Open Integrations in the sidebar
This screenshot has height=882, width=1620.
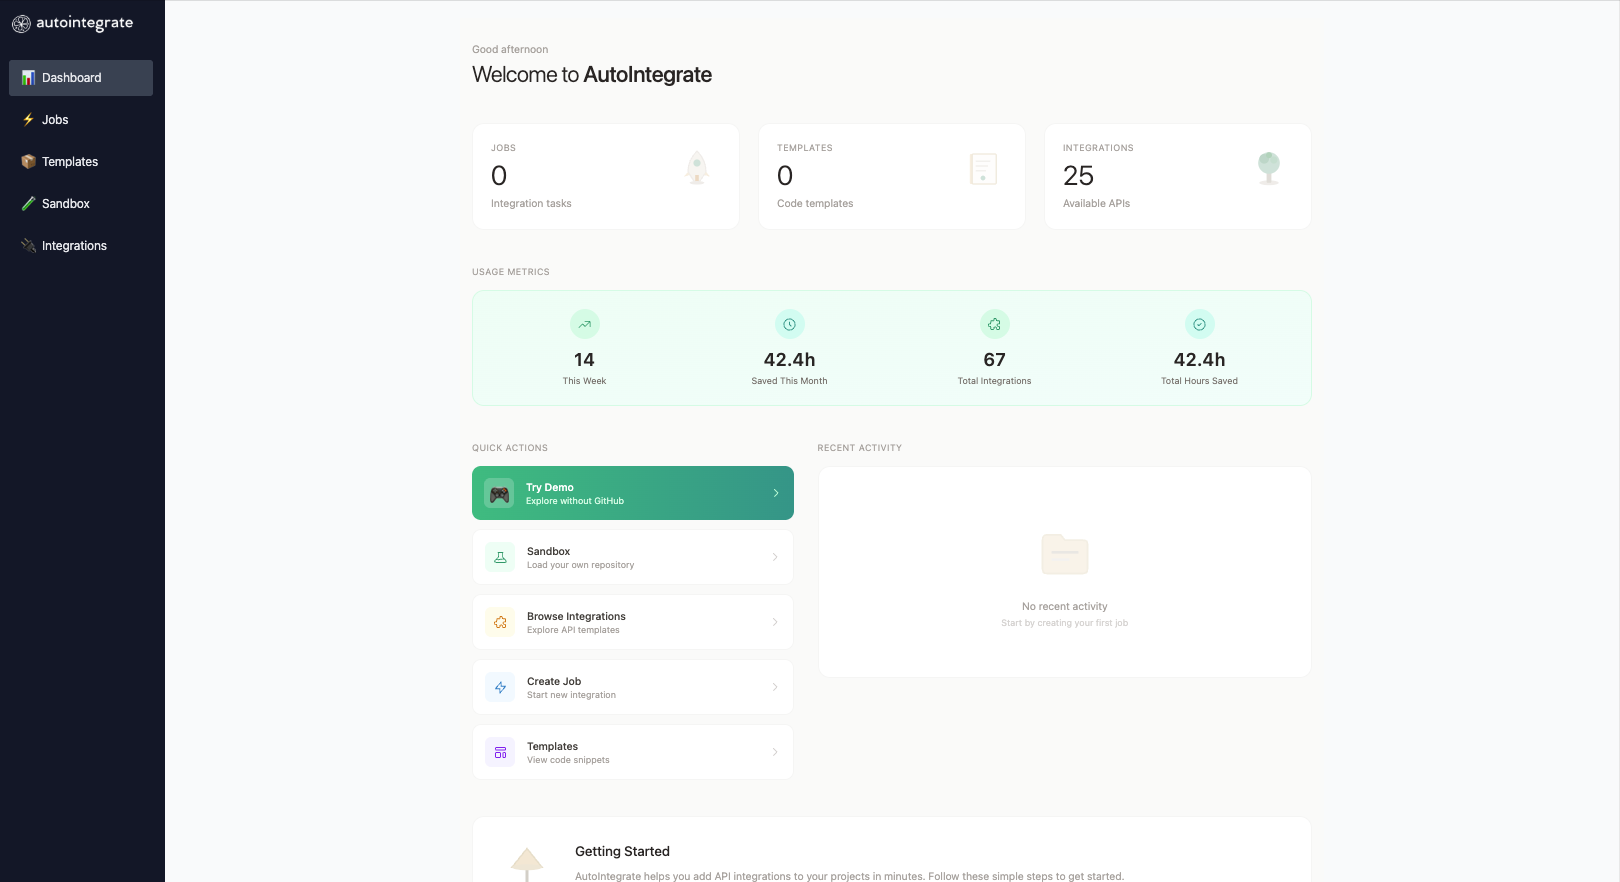point(81,246)
